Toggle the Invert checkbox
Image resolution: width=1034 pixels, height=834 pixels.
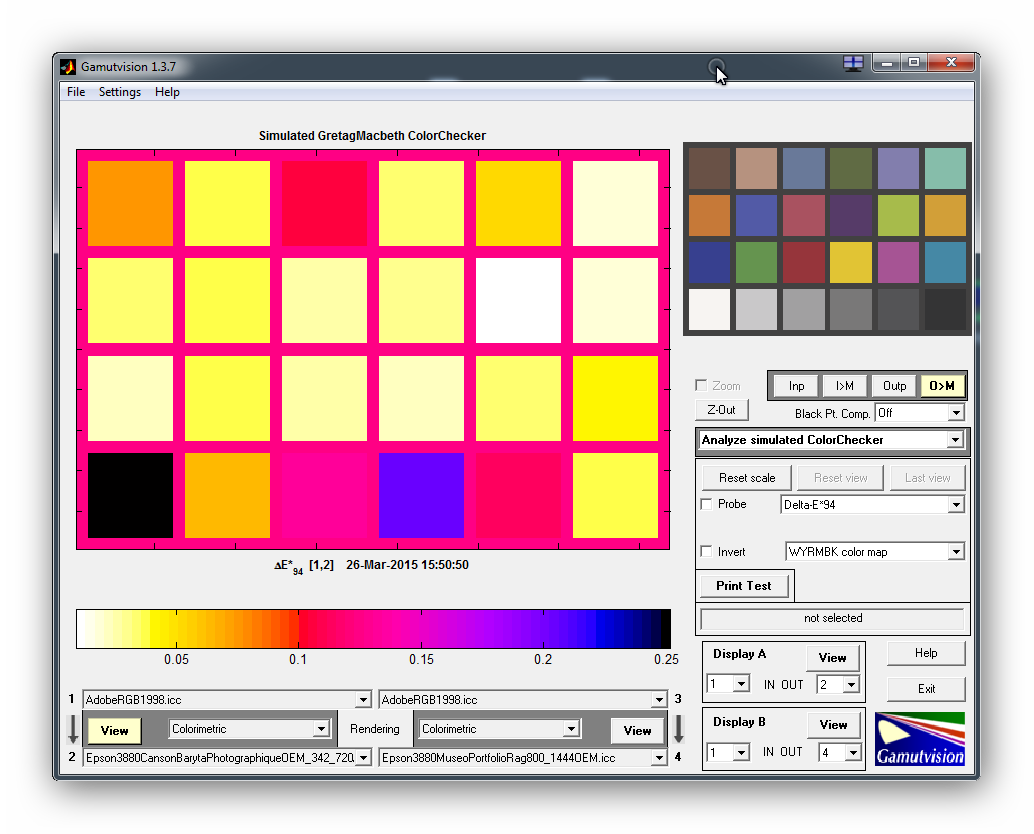[x=707, y=552]
